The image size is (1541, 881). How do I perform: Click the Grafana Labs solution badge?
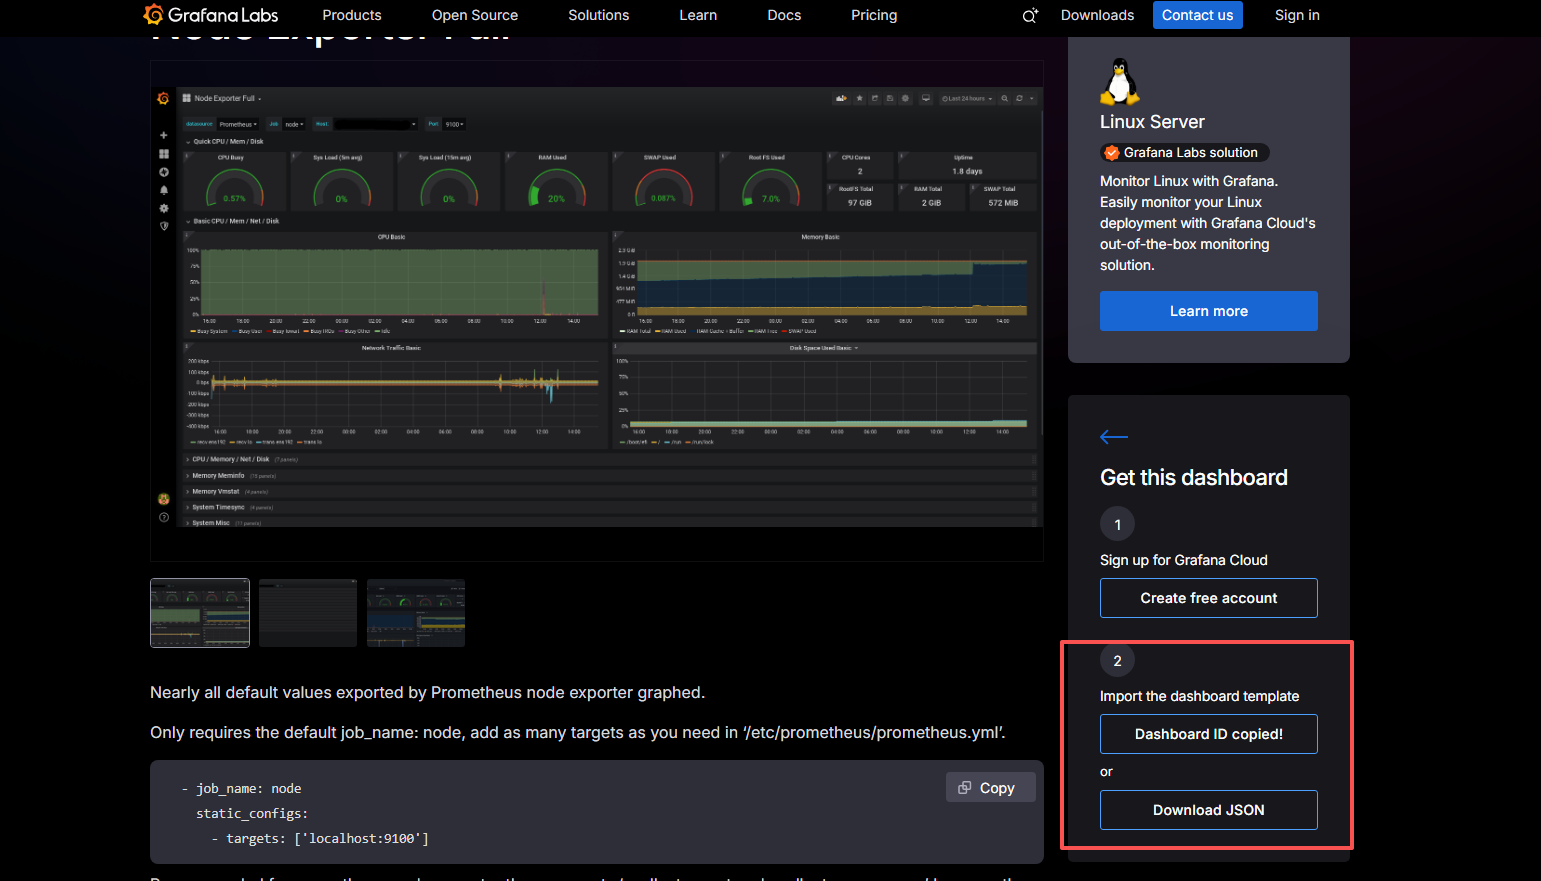[x=1184, y=153]
